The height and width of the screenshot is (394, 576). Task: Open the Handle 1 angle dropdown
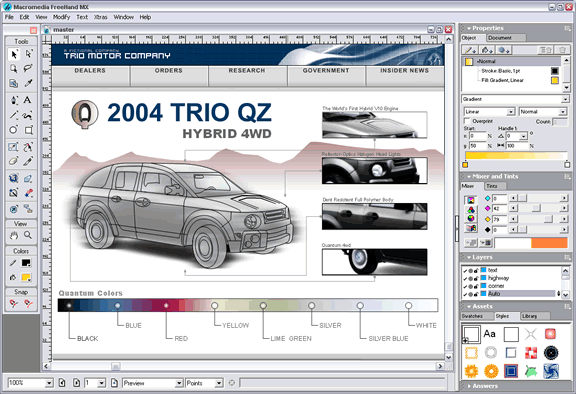tap(523, 136)
